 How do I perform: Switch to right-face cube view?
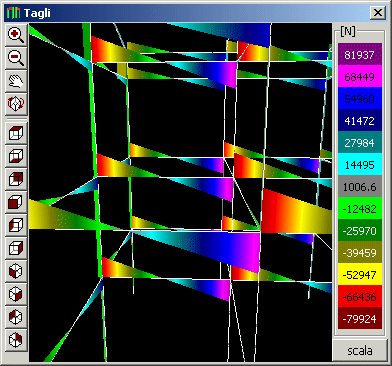tap(16, 248)
